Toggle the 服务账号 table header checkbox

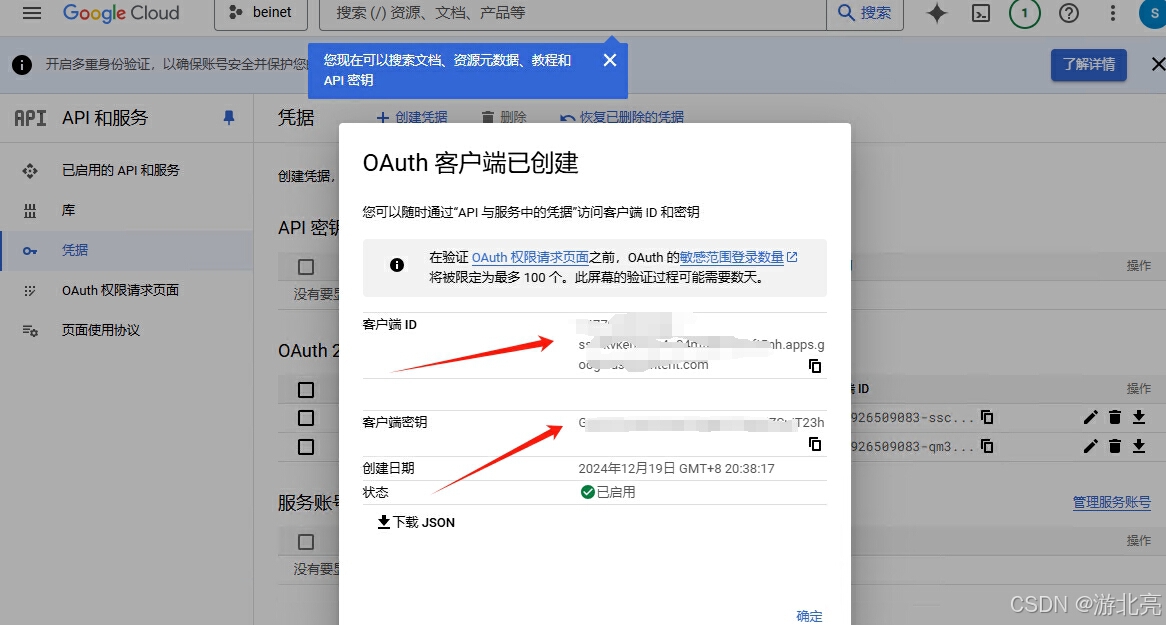click(306, 542)
